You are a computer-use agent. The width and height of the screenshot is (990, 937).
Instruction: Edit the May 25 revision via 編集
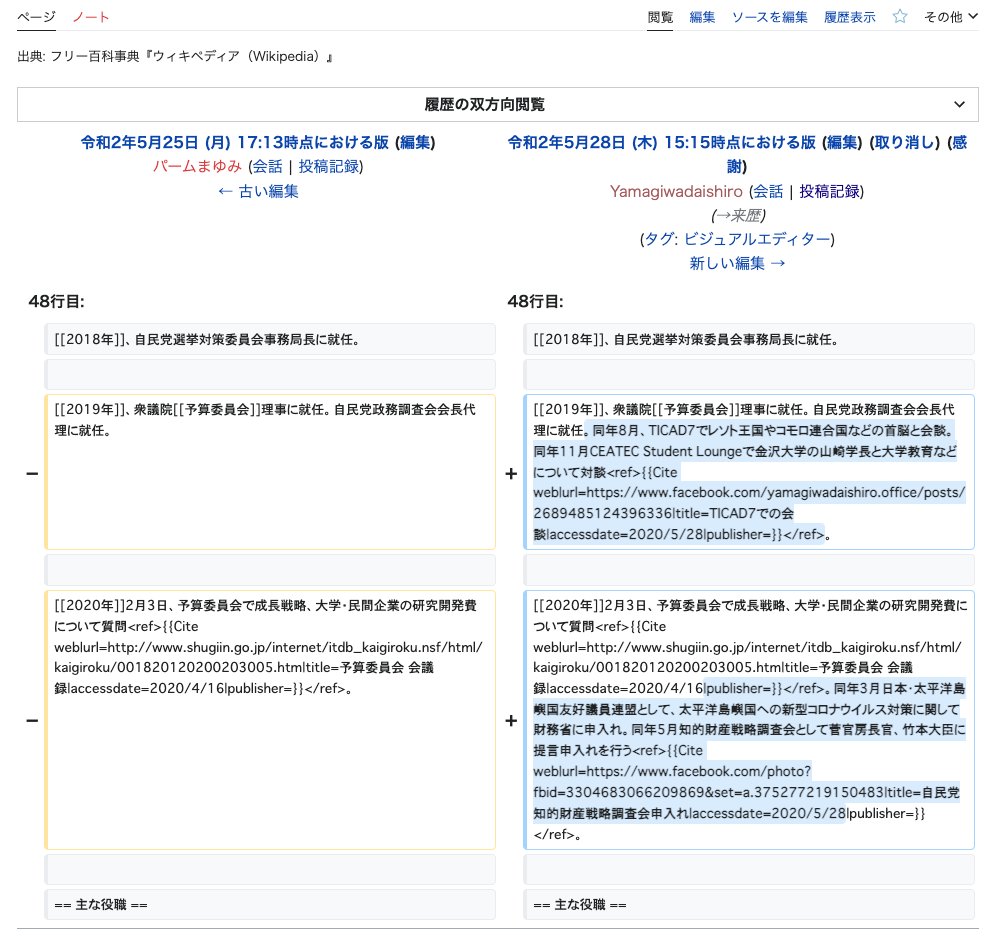point(415,143)
